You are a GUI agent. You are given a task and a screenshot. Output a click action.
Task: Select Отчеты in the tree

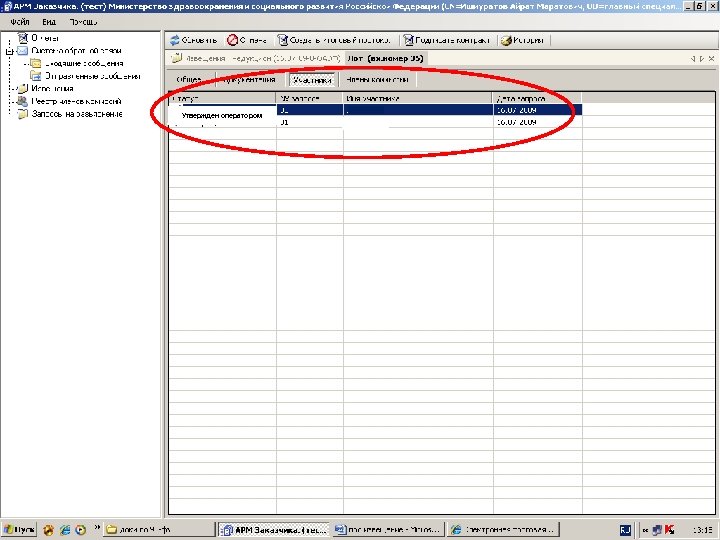click(x=45, y=38)
